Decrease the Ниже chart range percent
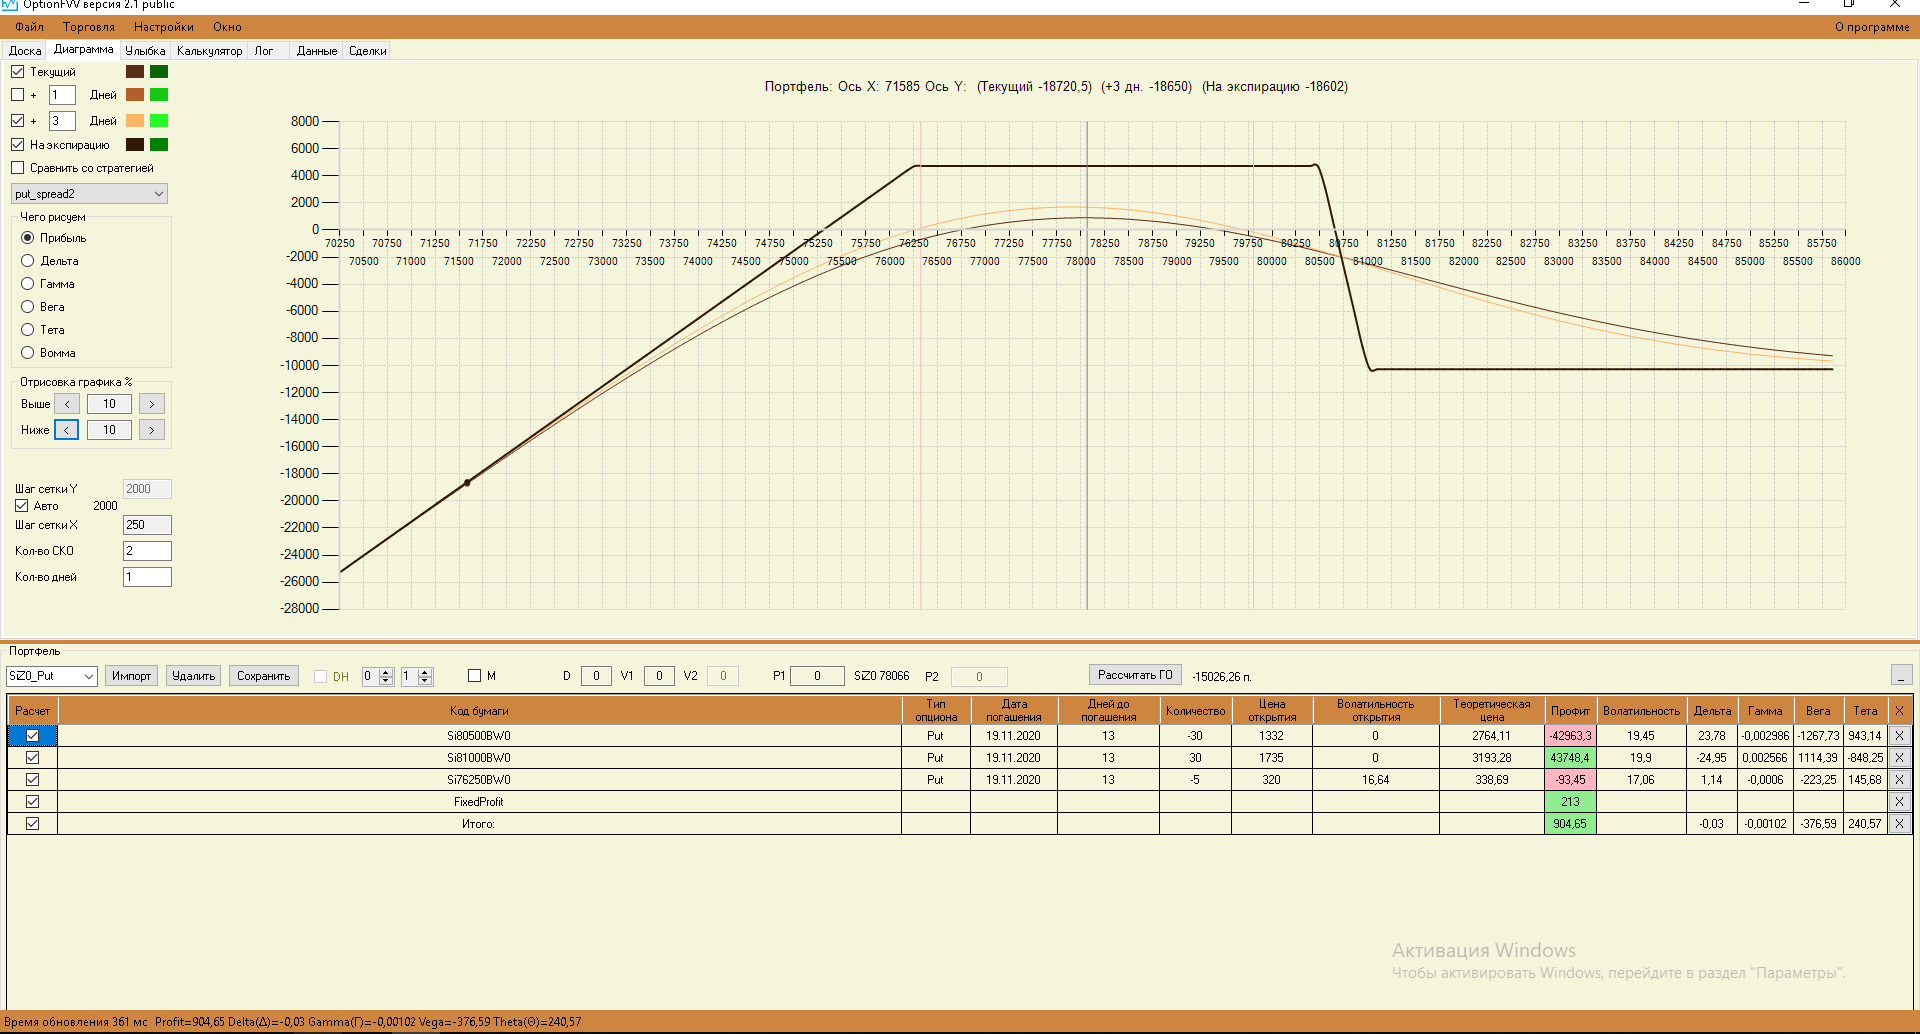Viewport: 1920px width, 1034px height. (x=67, y=430)
